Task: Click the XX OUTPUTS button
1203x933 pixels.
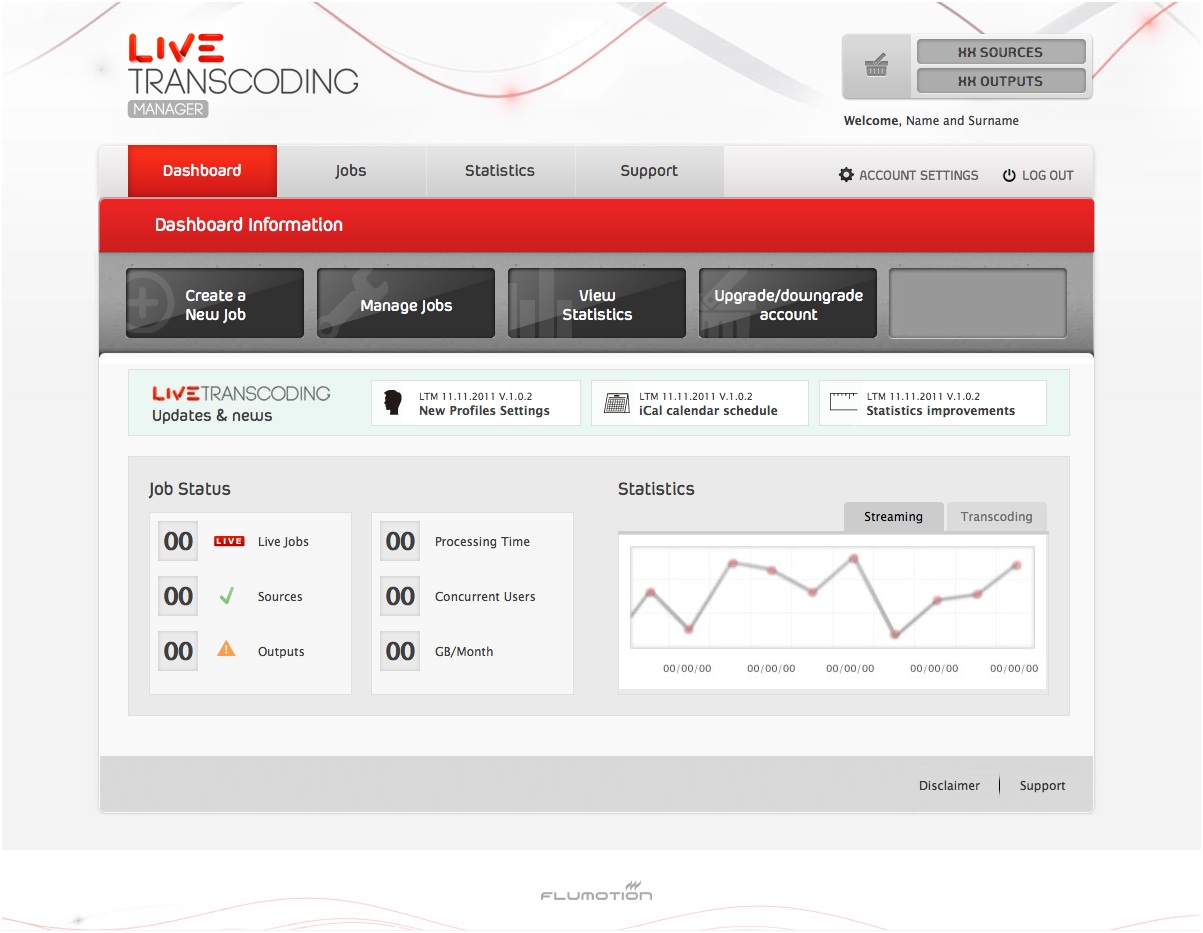Action: coord(1001,81)
